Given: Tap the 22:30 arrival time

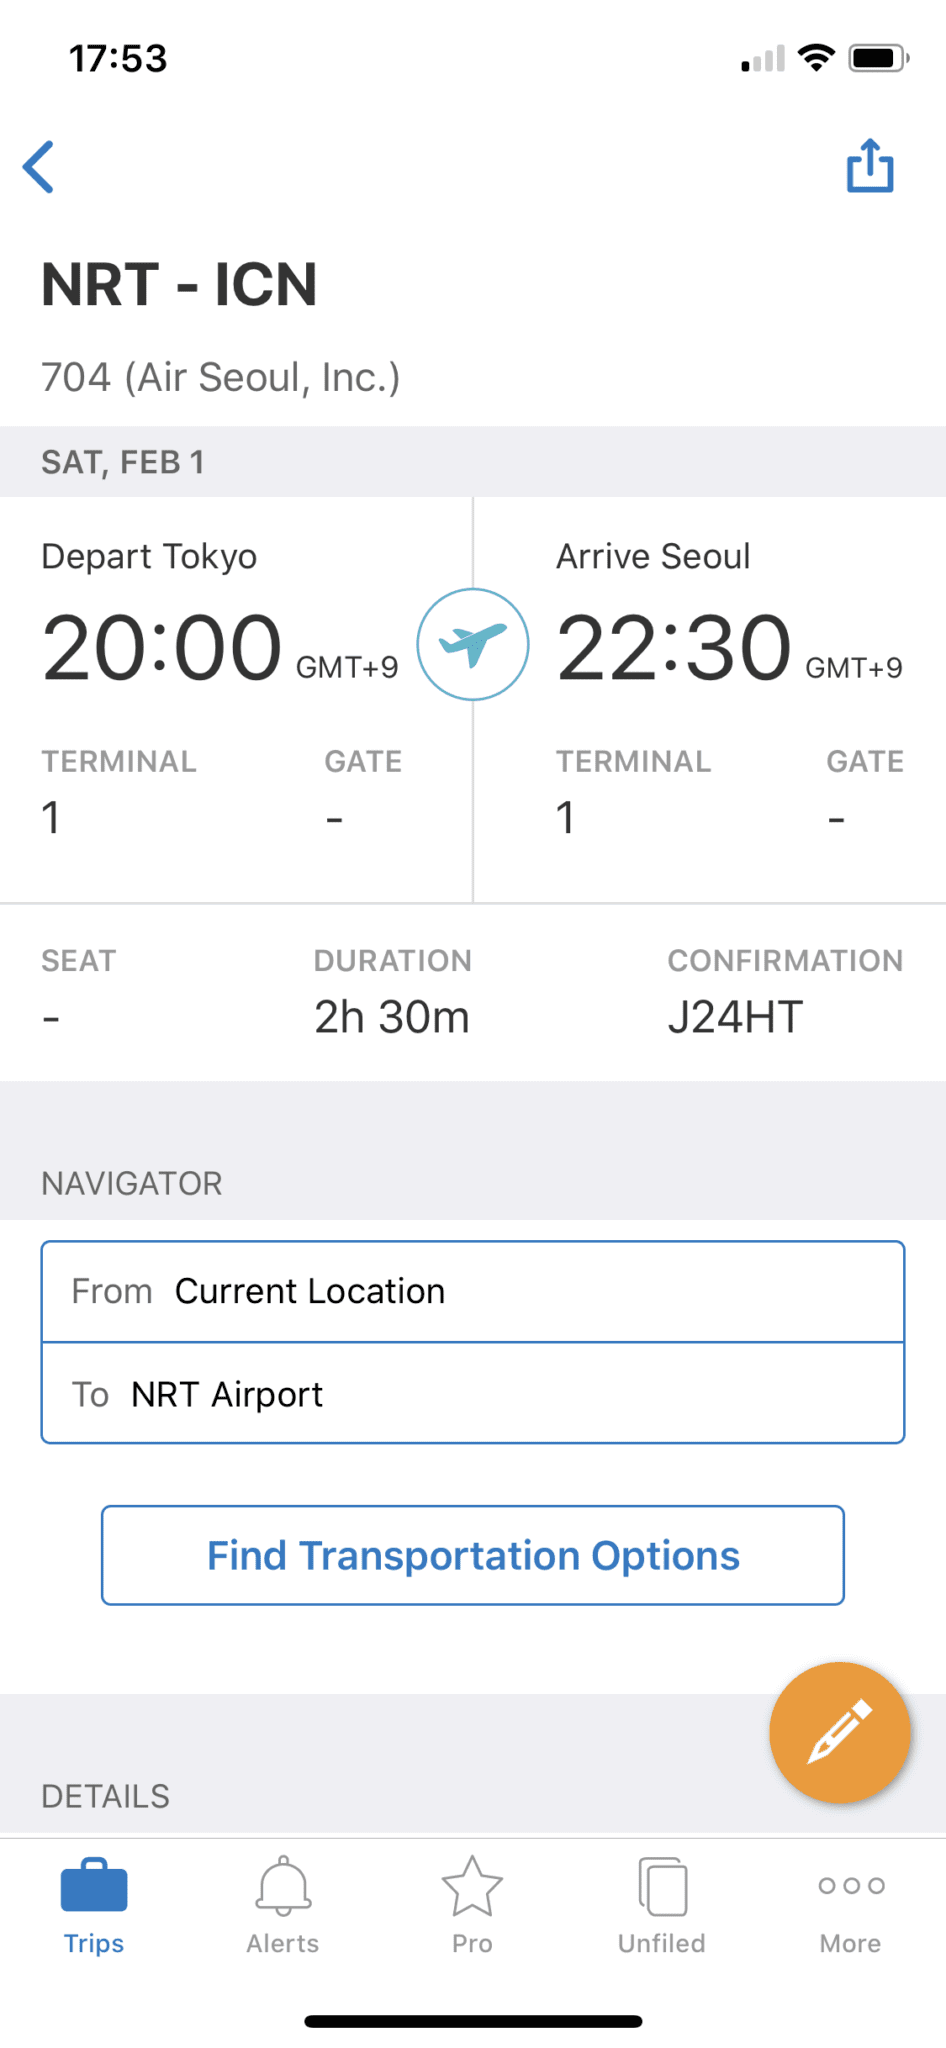Looking at the screenshot, I should 674,648.
